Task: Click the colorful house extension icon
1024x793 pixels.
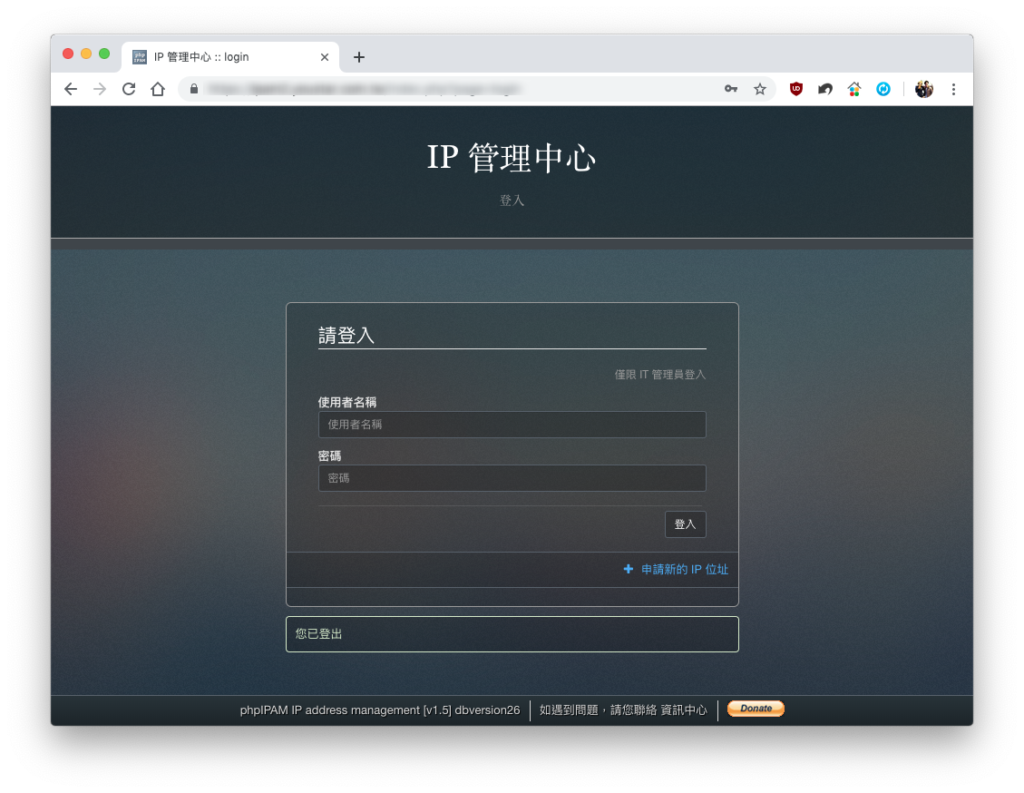Action: [x=854, y=89]
